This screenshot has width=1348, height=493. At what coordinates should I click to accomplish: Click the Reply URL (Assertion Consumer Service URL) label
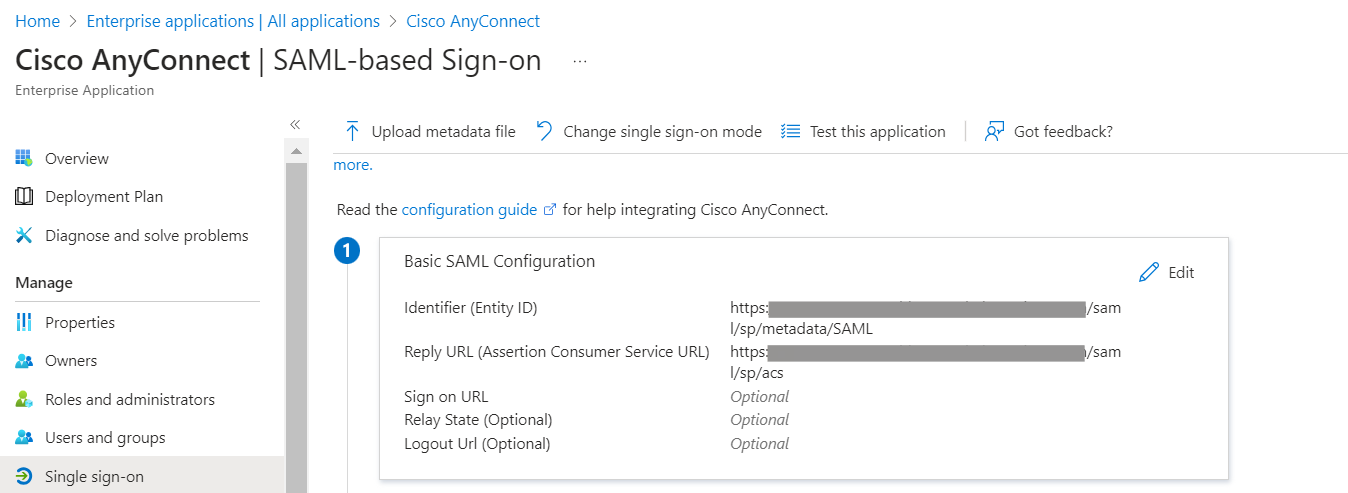click(557, 352)
